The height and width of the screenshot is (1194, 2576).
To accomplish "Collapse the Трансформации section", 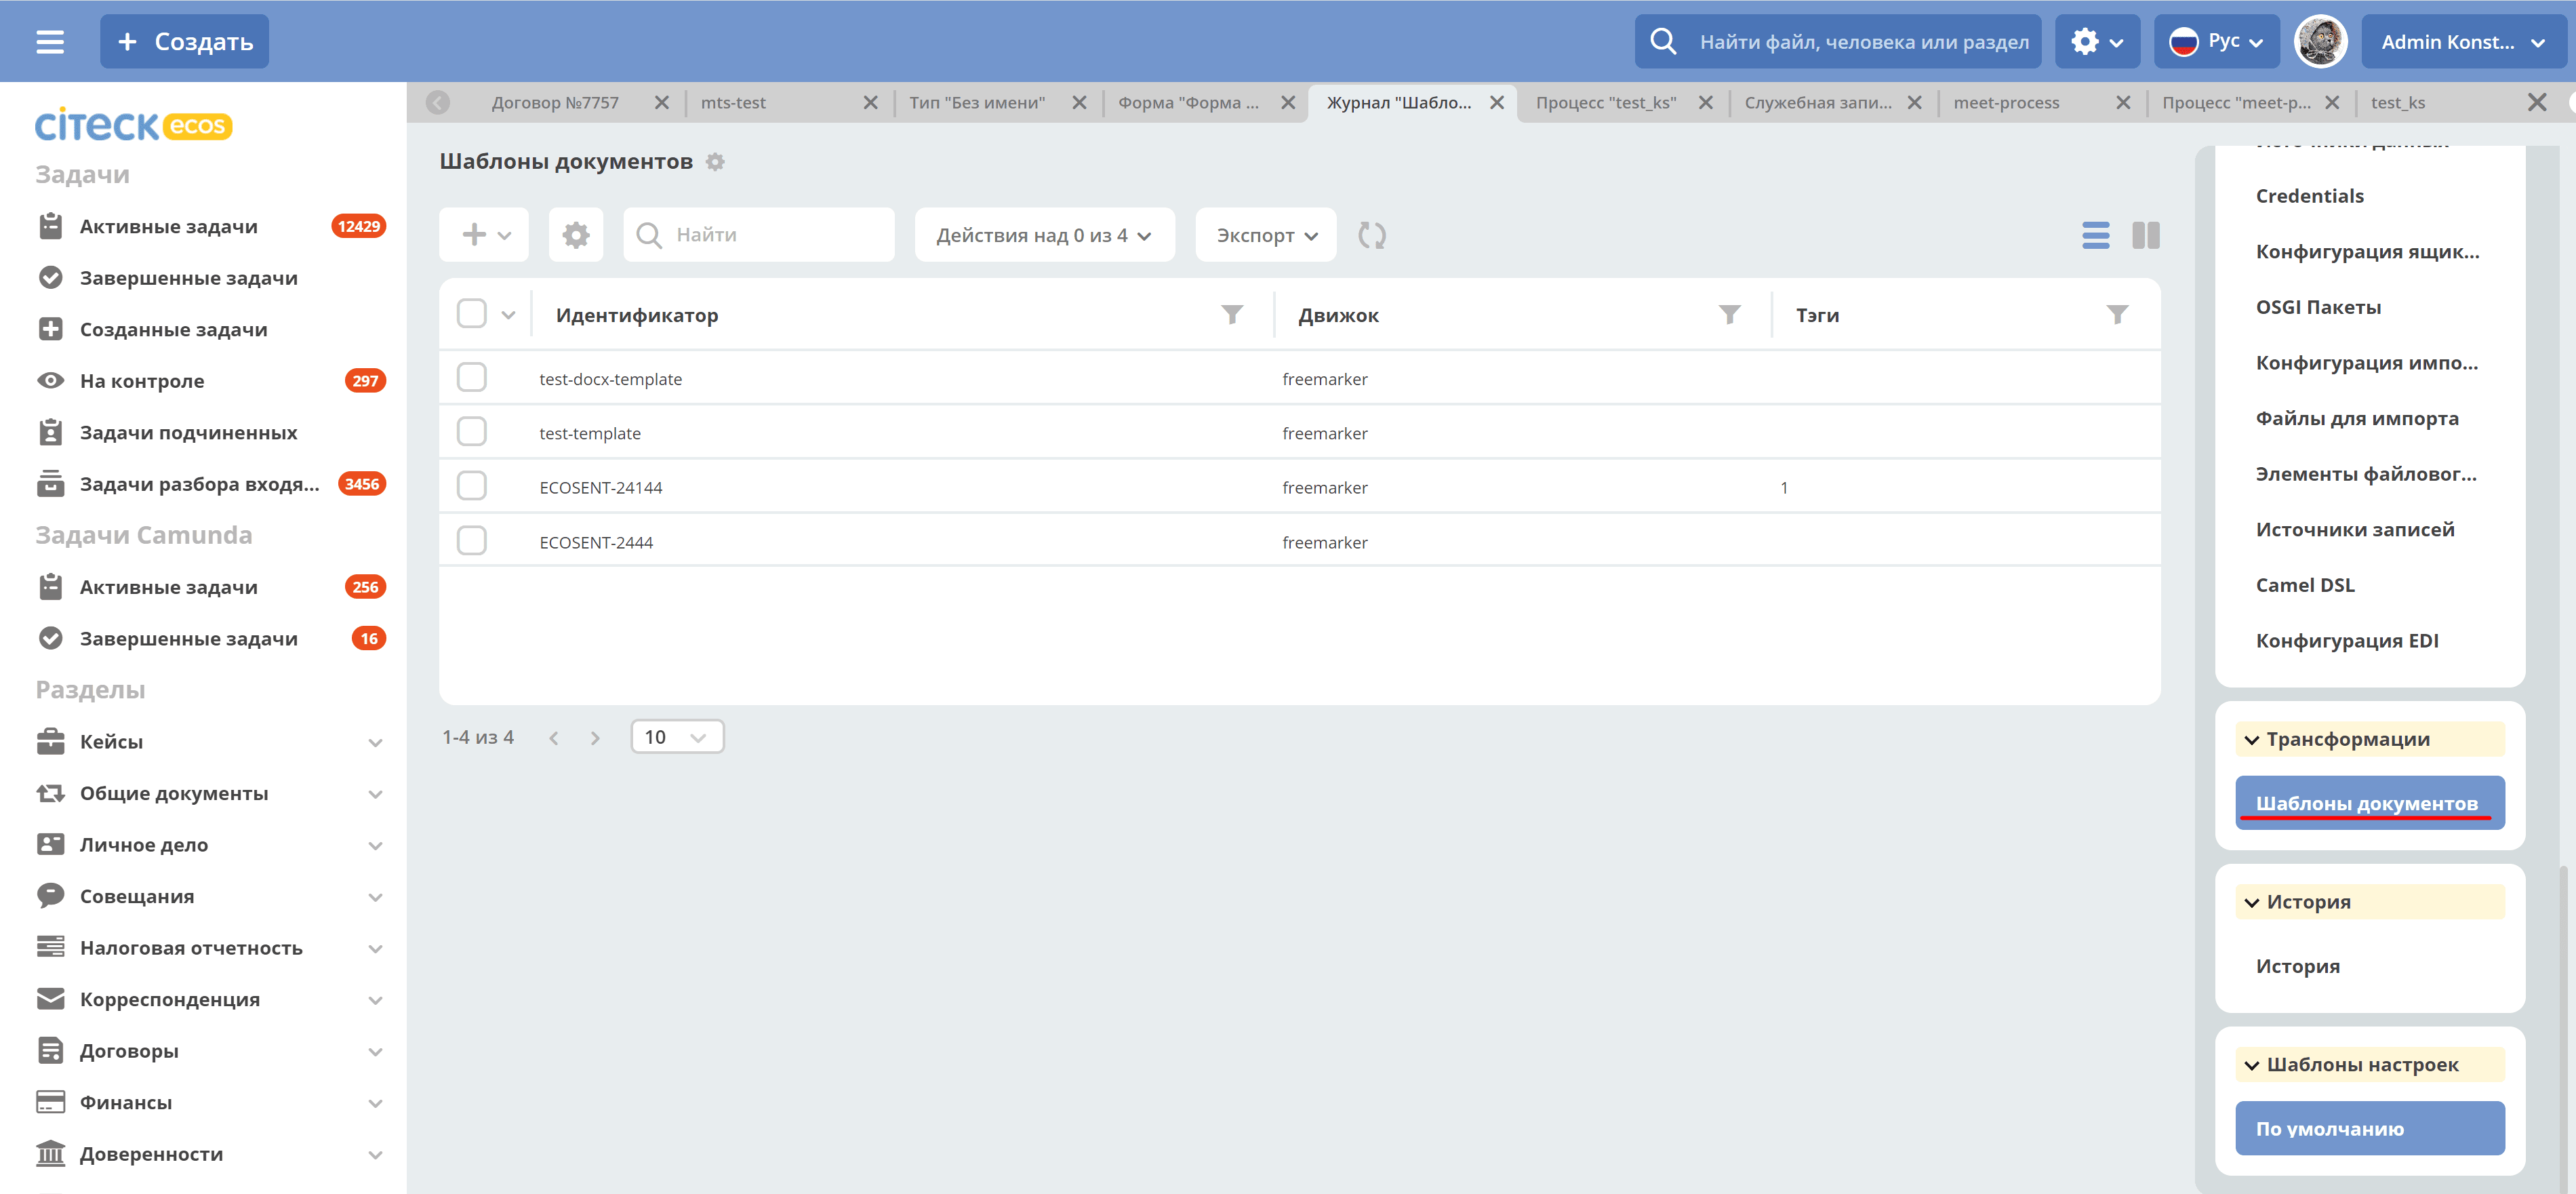I will coord(2369,740).
